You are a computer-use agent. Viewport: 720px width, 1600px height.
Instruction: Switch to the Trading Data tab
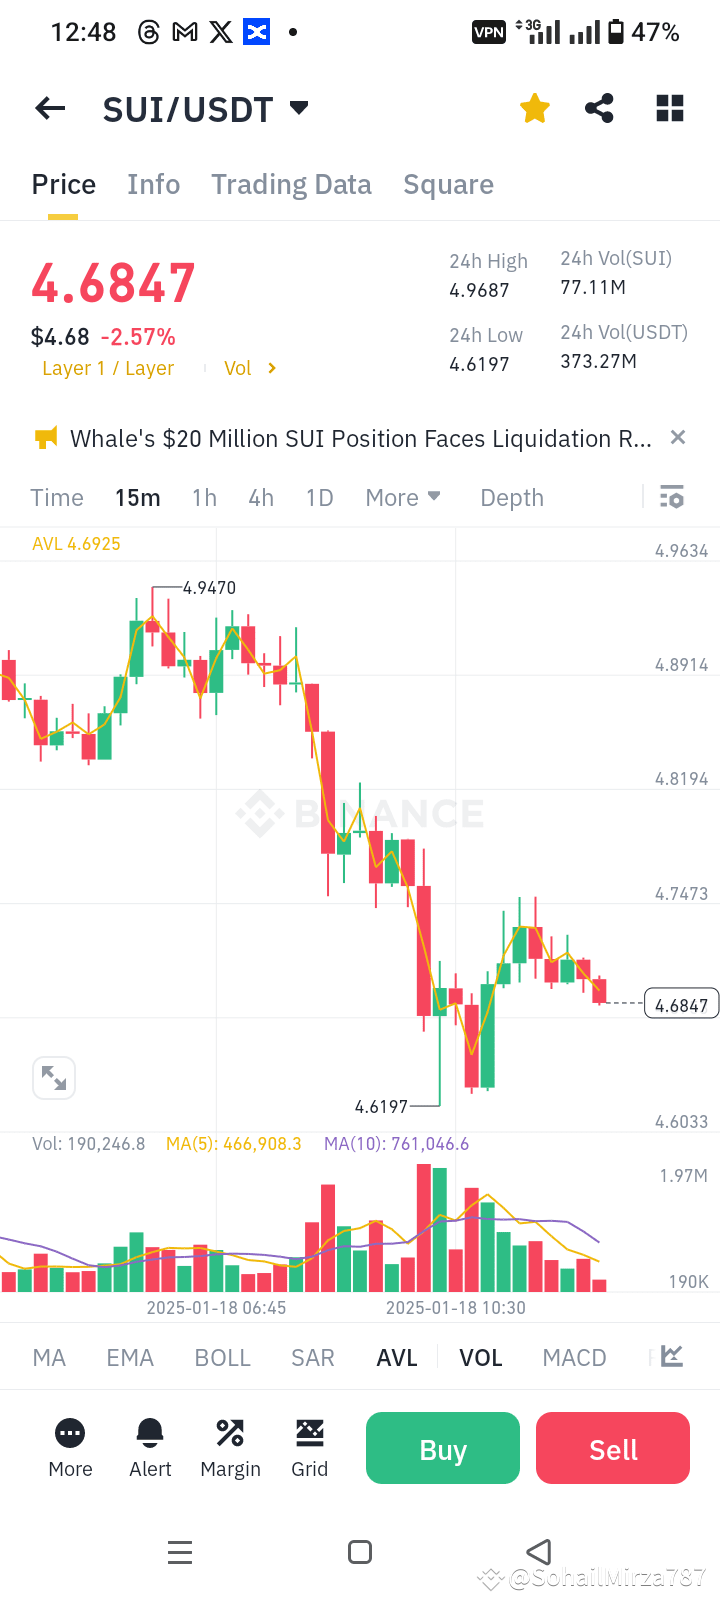(x=291, y=184)
